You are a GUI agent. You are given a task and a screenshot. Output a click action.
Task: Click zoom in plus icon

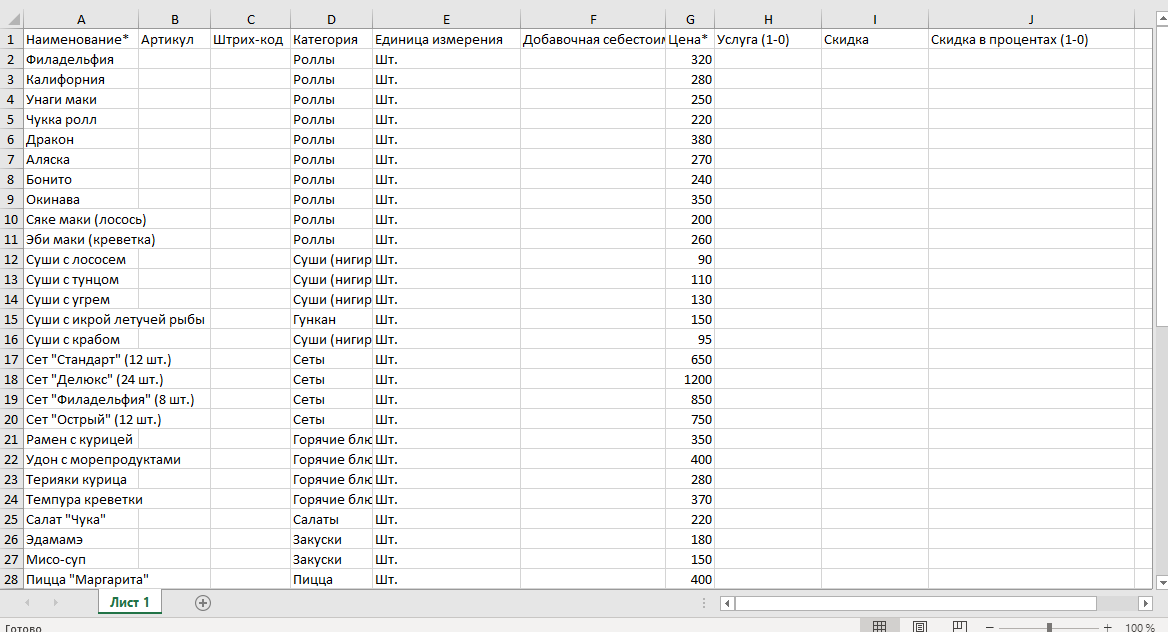point(1107,627)
